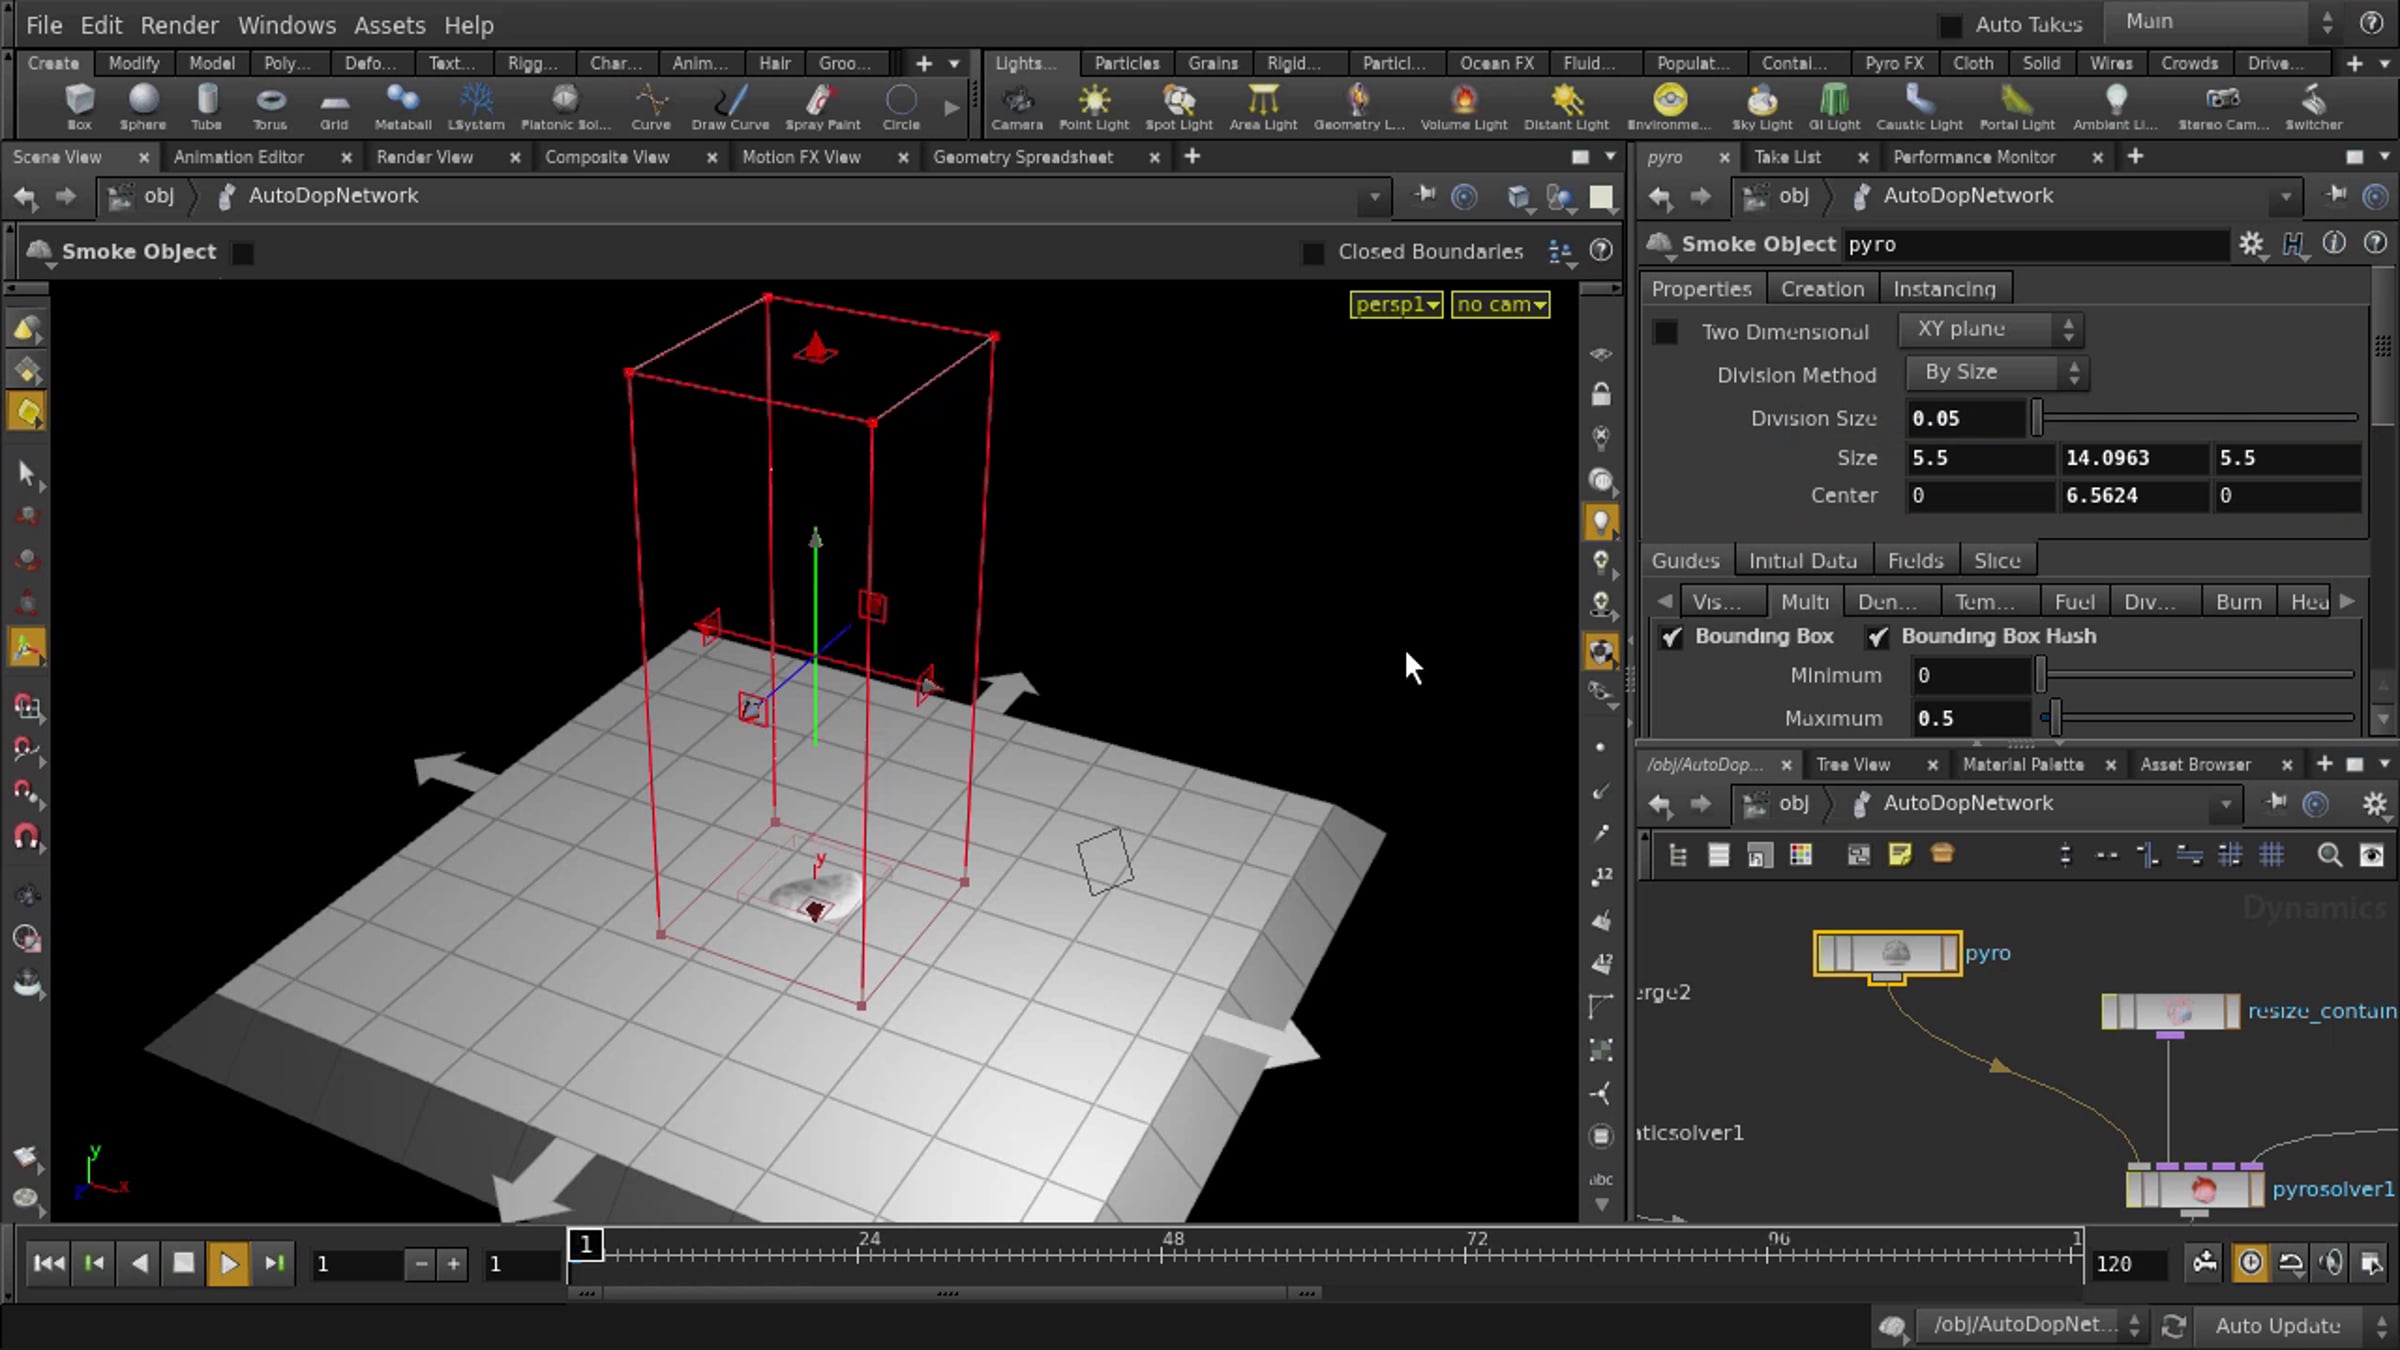Add a Caustic Light from the shelf
Screen dimensions: 2400x1350
pyautogui.click(x=1919, y=106)
